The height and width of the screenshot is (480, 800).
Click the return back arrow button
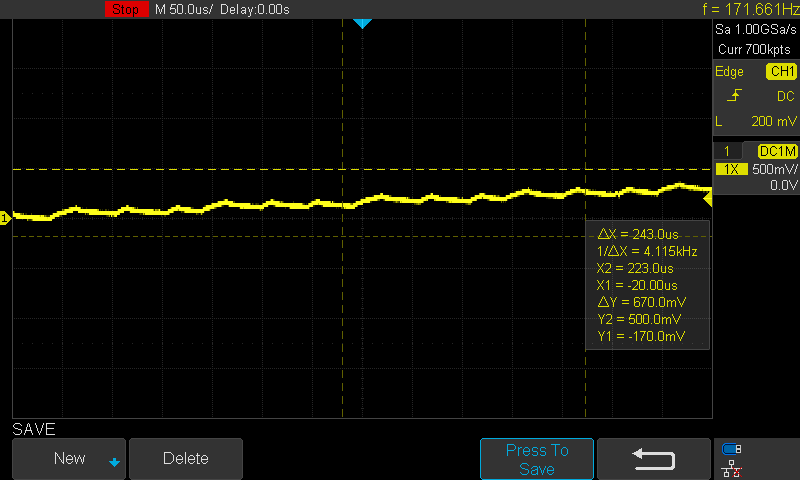tap(654, 459)
